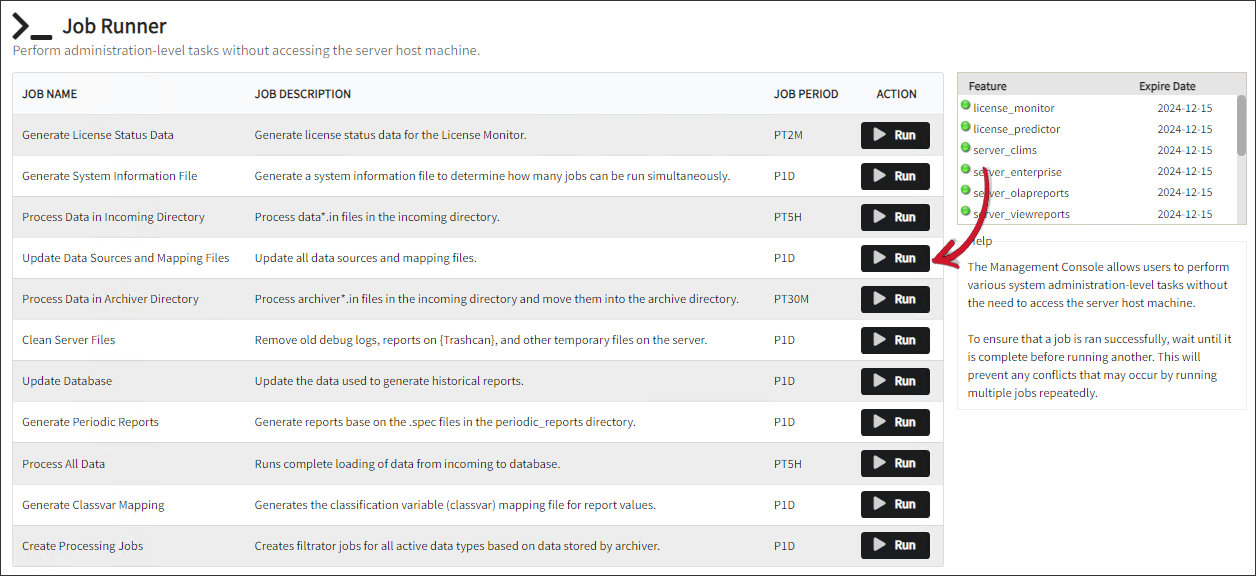The image size is (1256, 576).
Task: Click the JOB NAME column header
Action: pos(50,94)
